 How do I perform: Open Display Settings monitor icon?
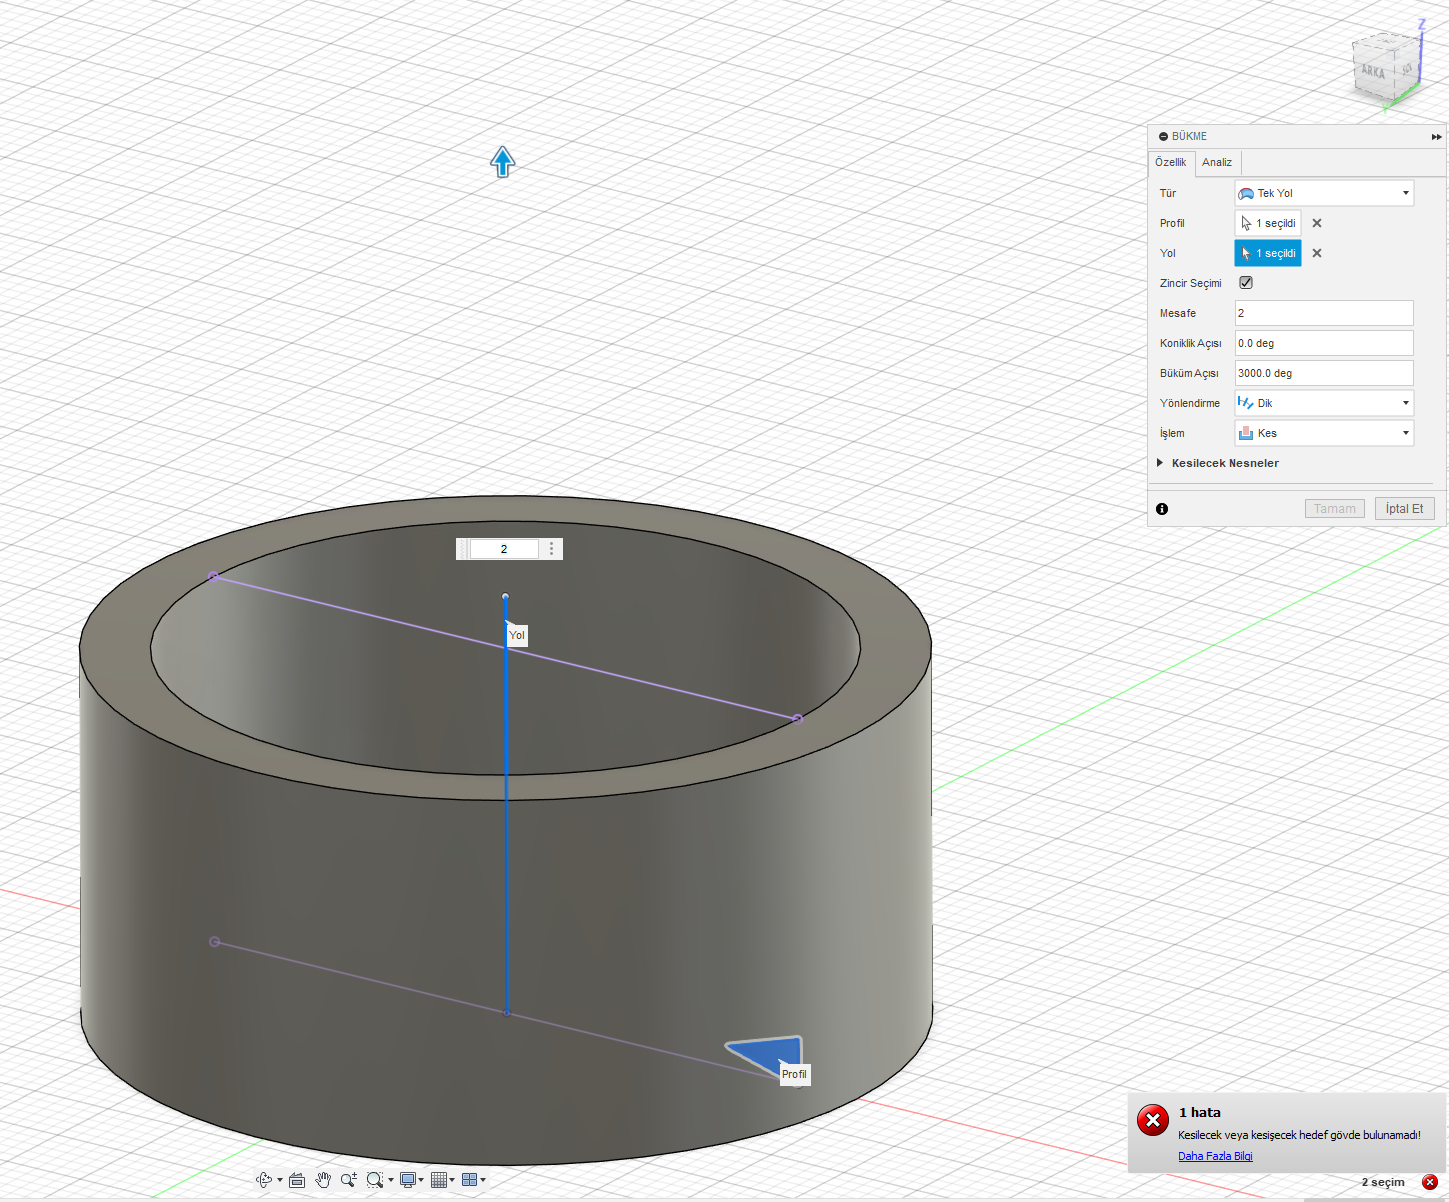[408, 1180]
